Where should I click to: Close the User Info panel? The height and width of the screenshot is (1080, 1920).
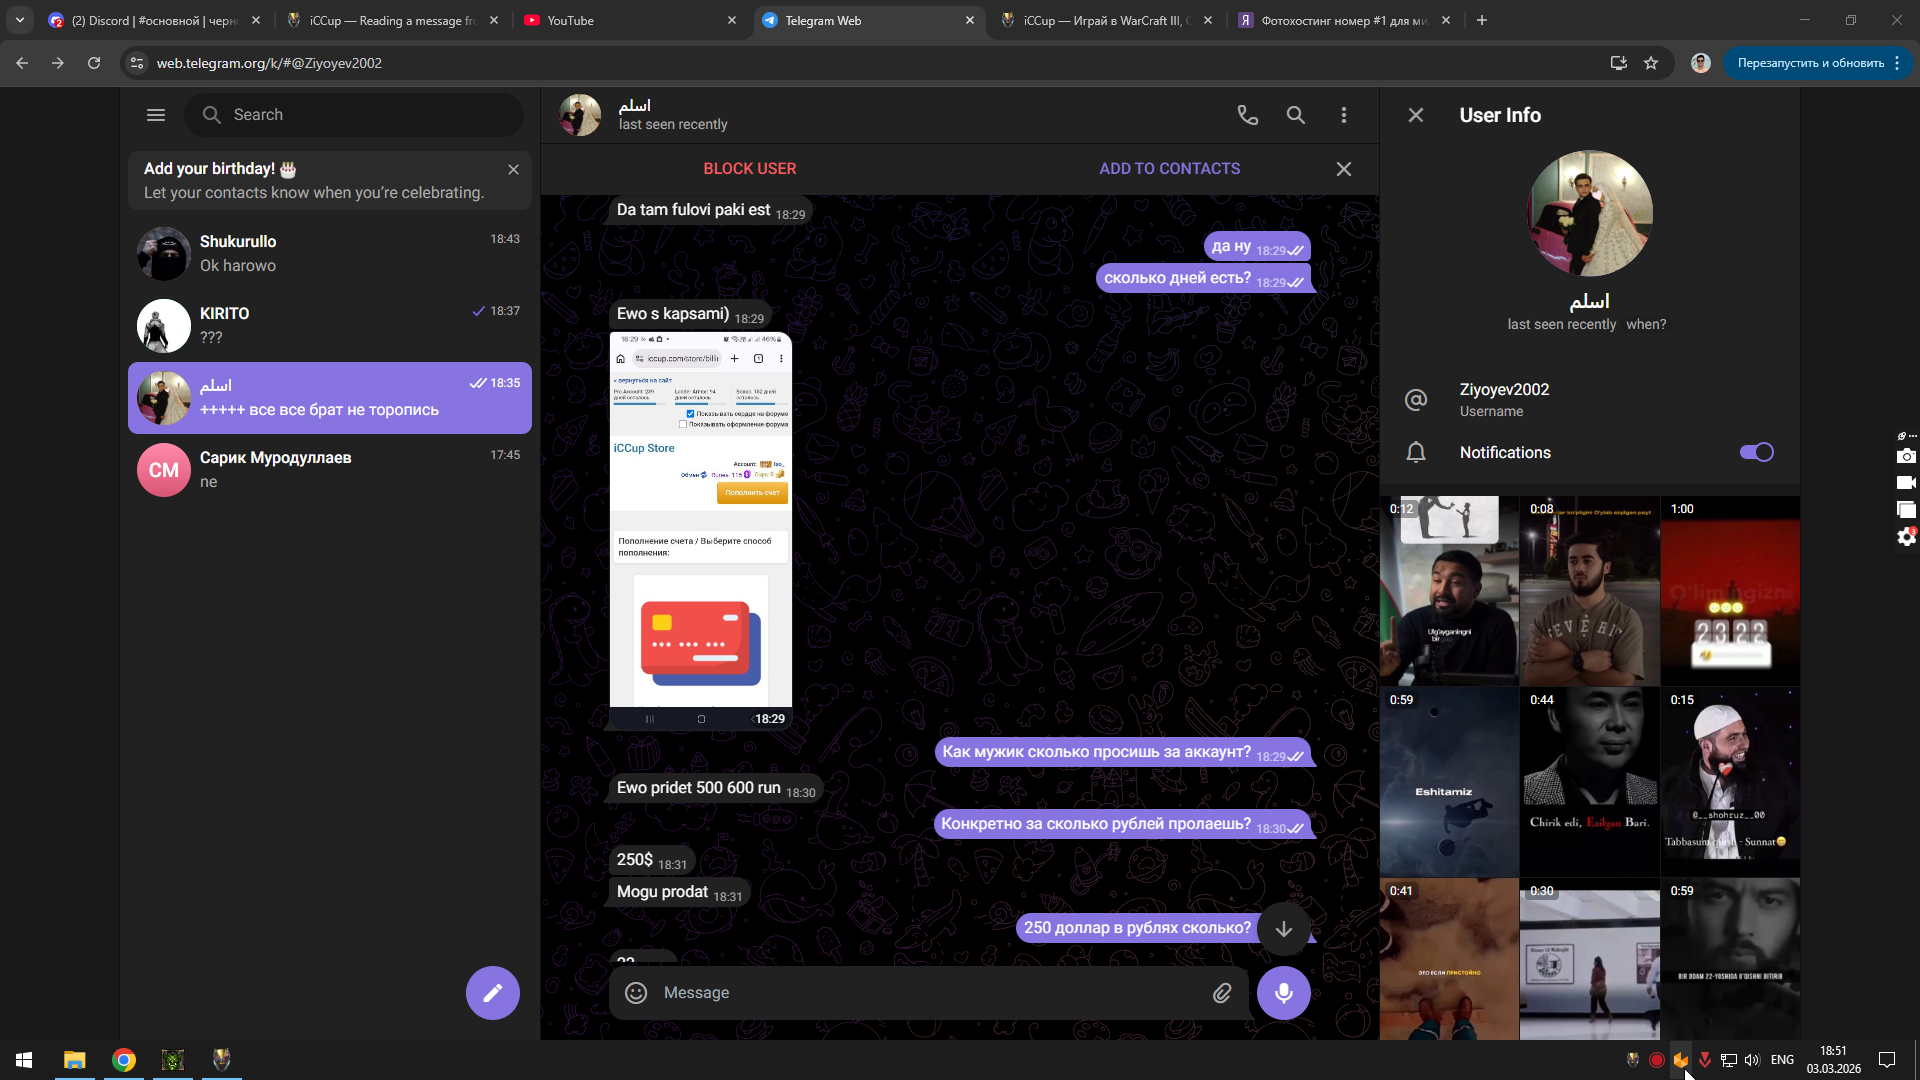[1415, 115]
